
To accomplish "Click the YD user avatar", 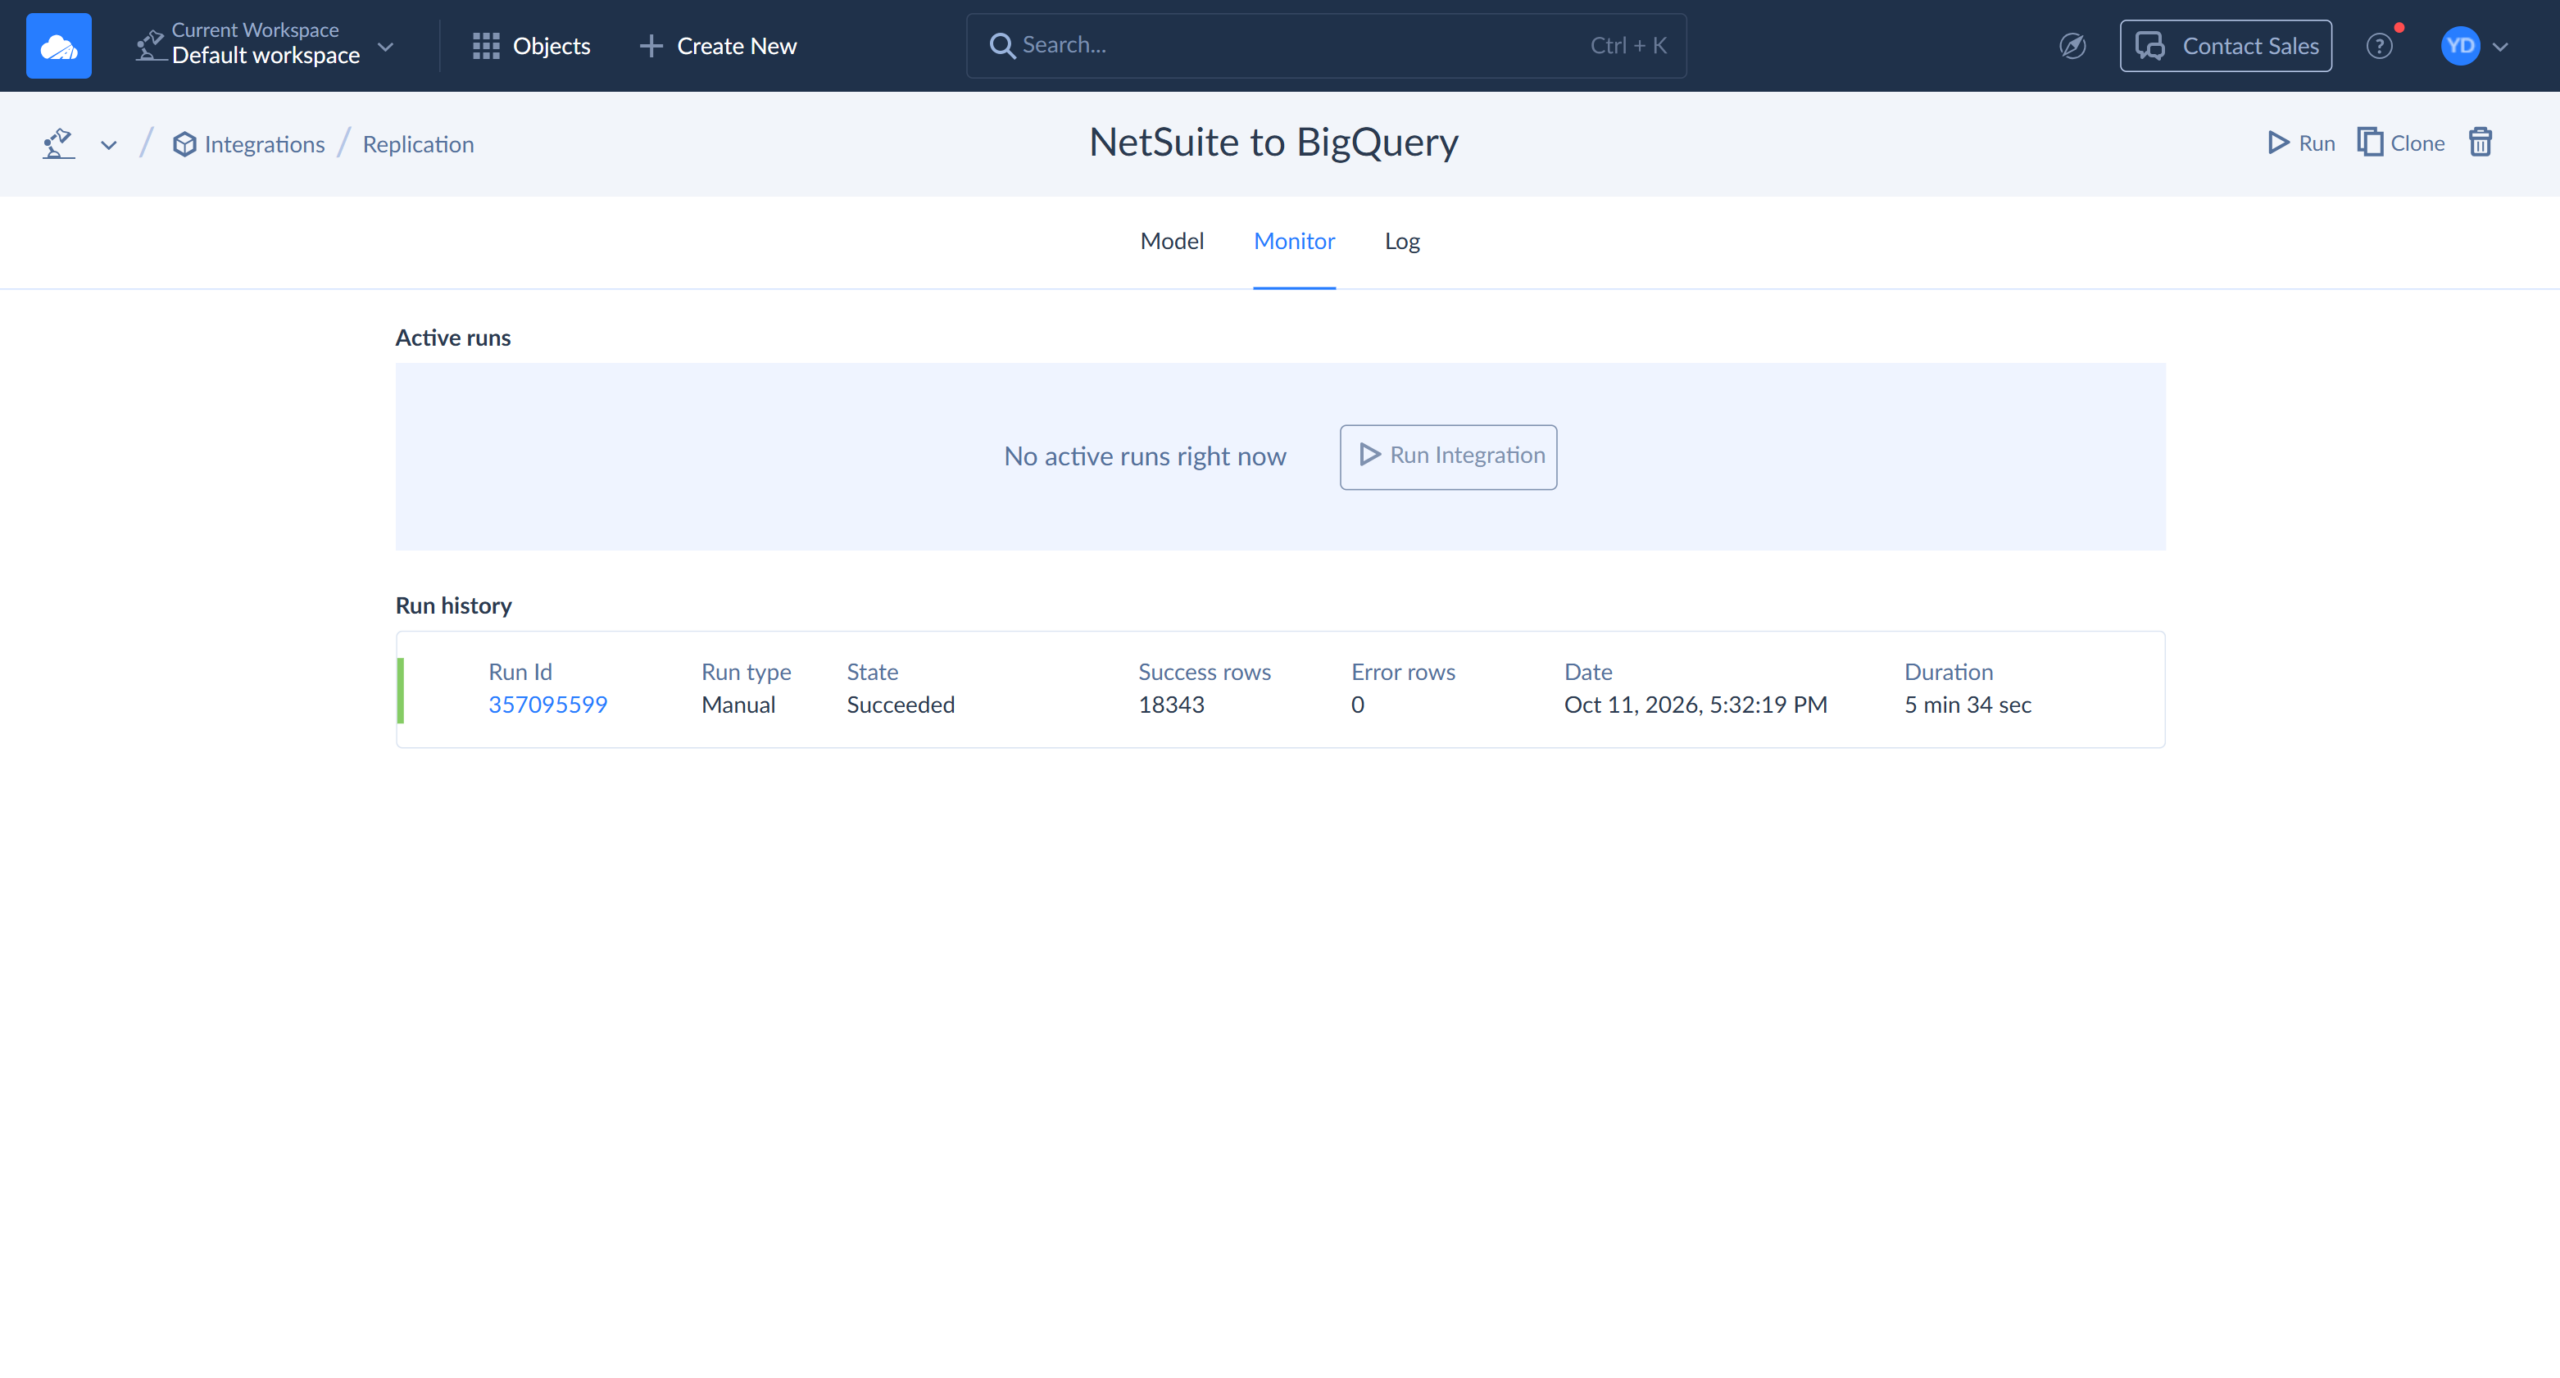I will (2460, 46).
